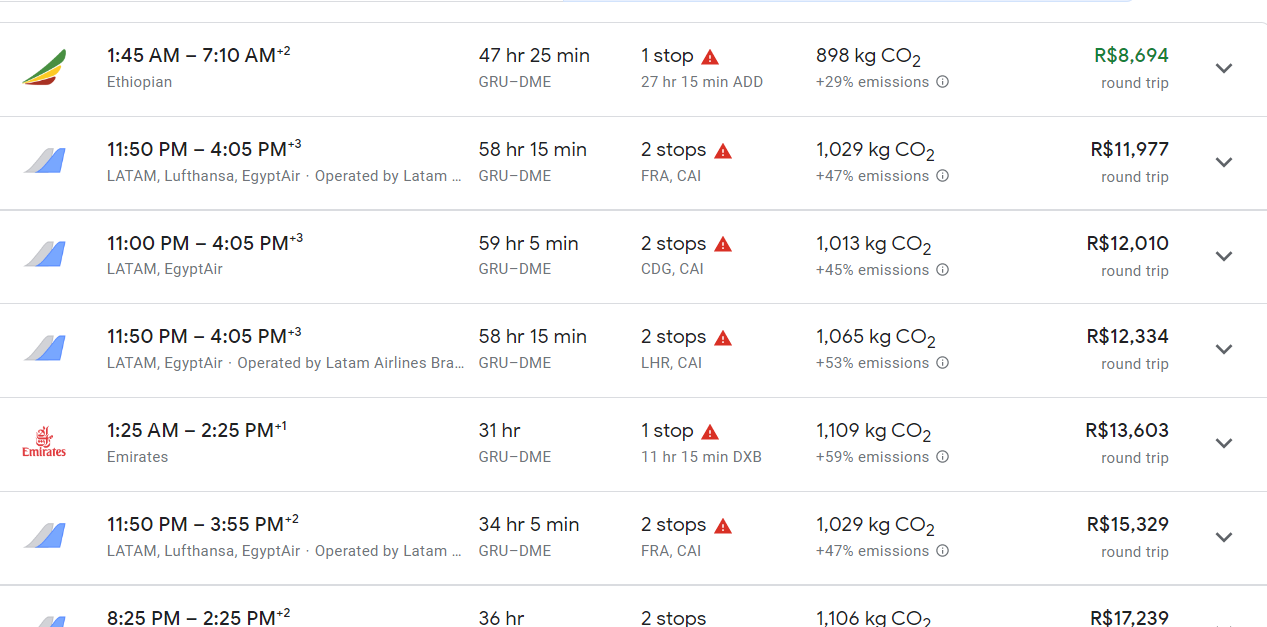Click the multi-airline logo for the CDG, CAI flight
This screenshot has width=1267, height=627.
tap(44, 254)
